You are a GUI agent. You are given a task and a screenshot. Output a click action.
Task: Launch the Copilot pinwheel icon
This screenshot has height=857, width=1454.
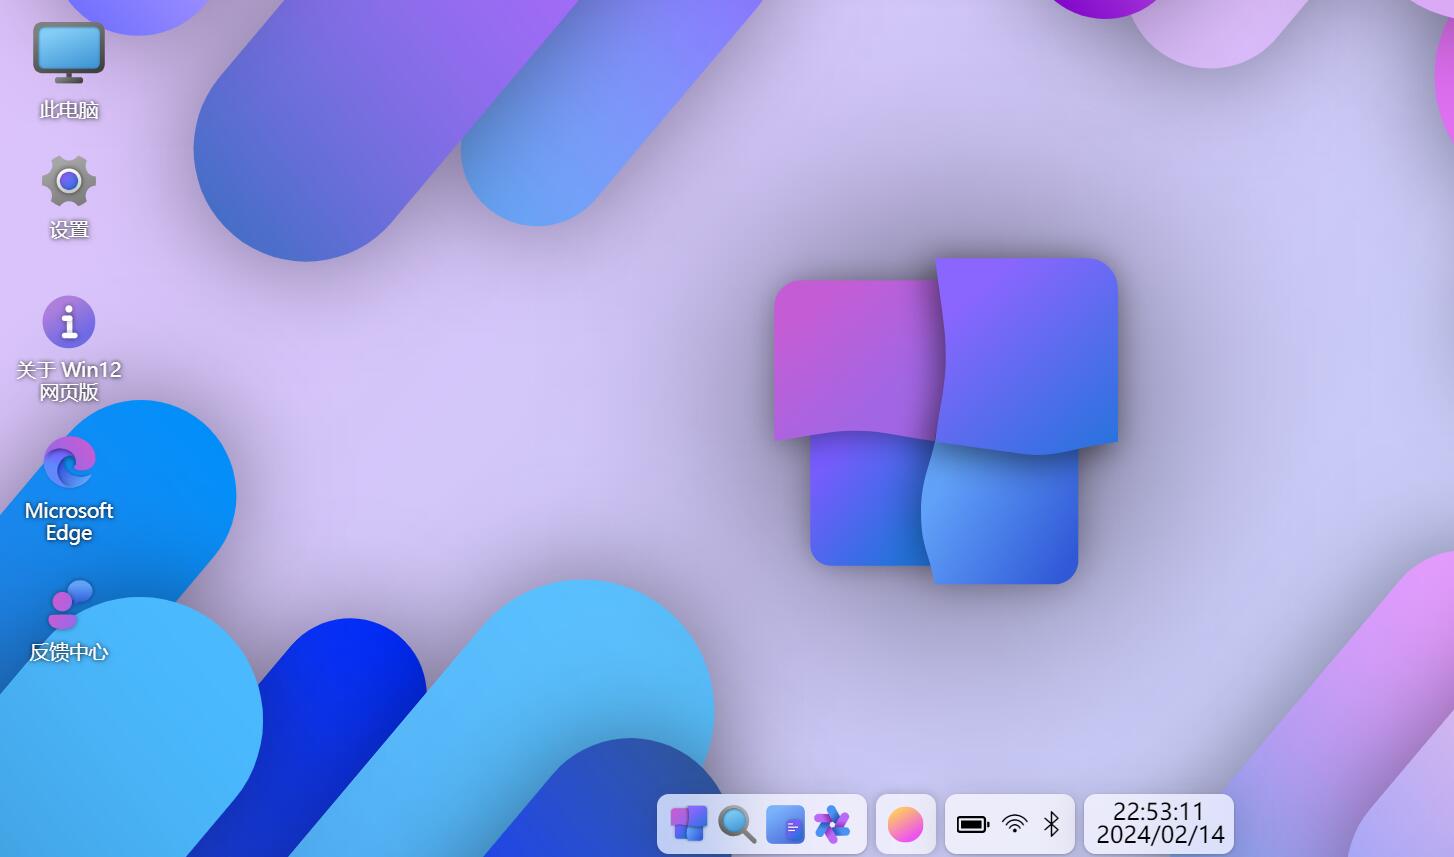(x=832, y=824)
